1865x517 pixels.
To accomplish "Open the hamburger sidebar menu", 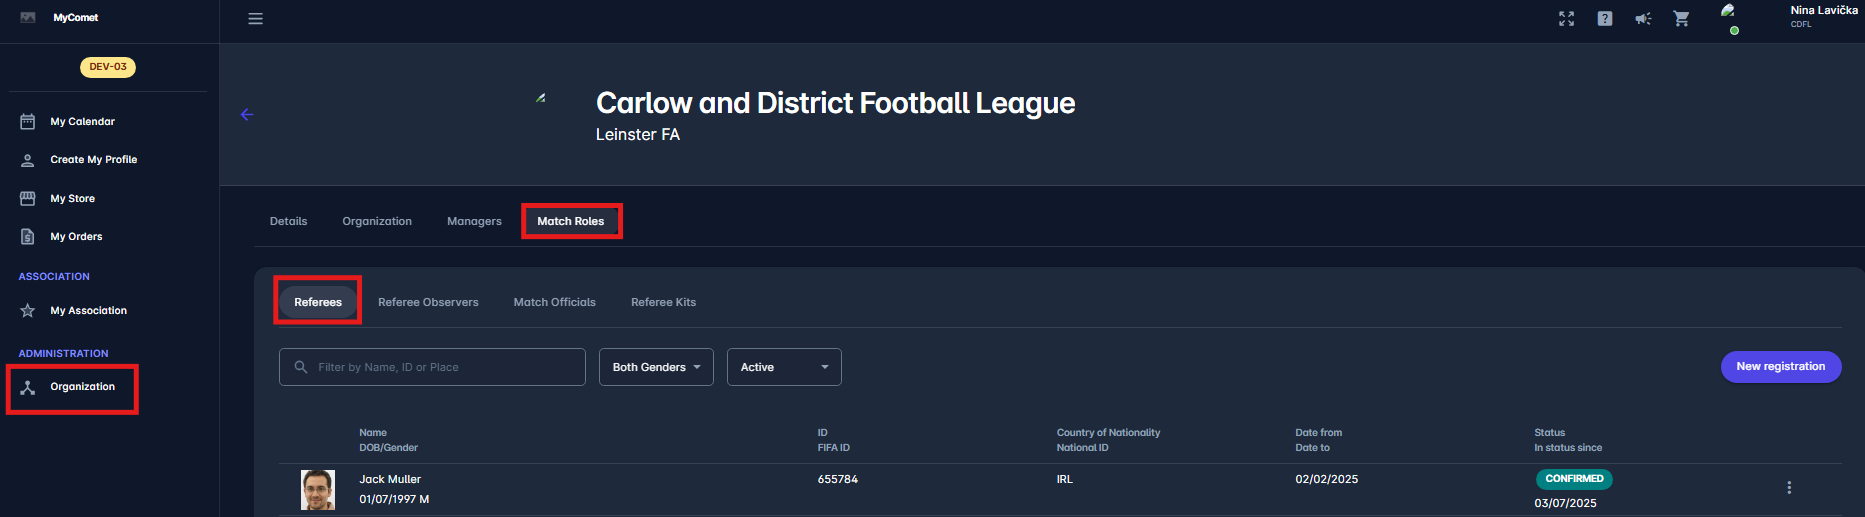I will [255, 19].
